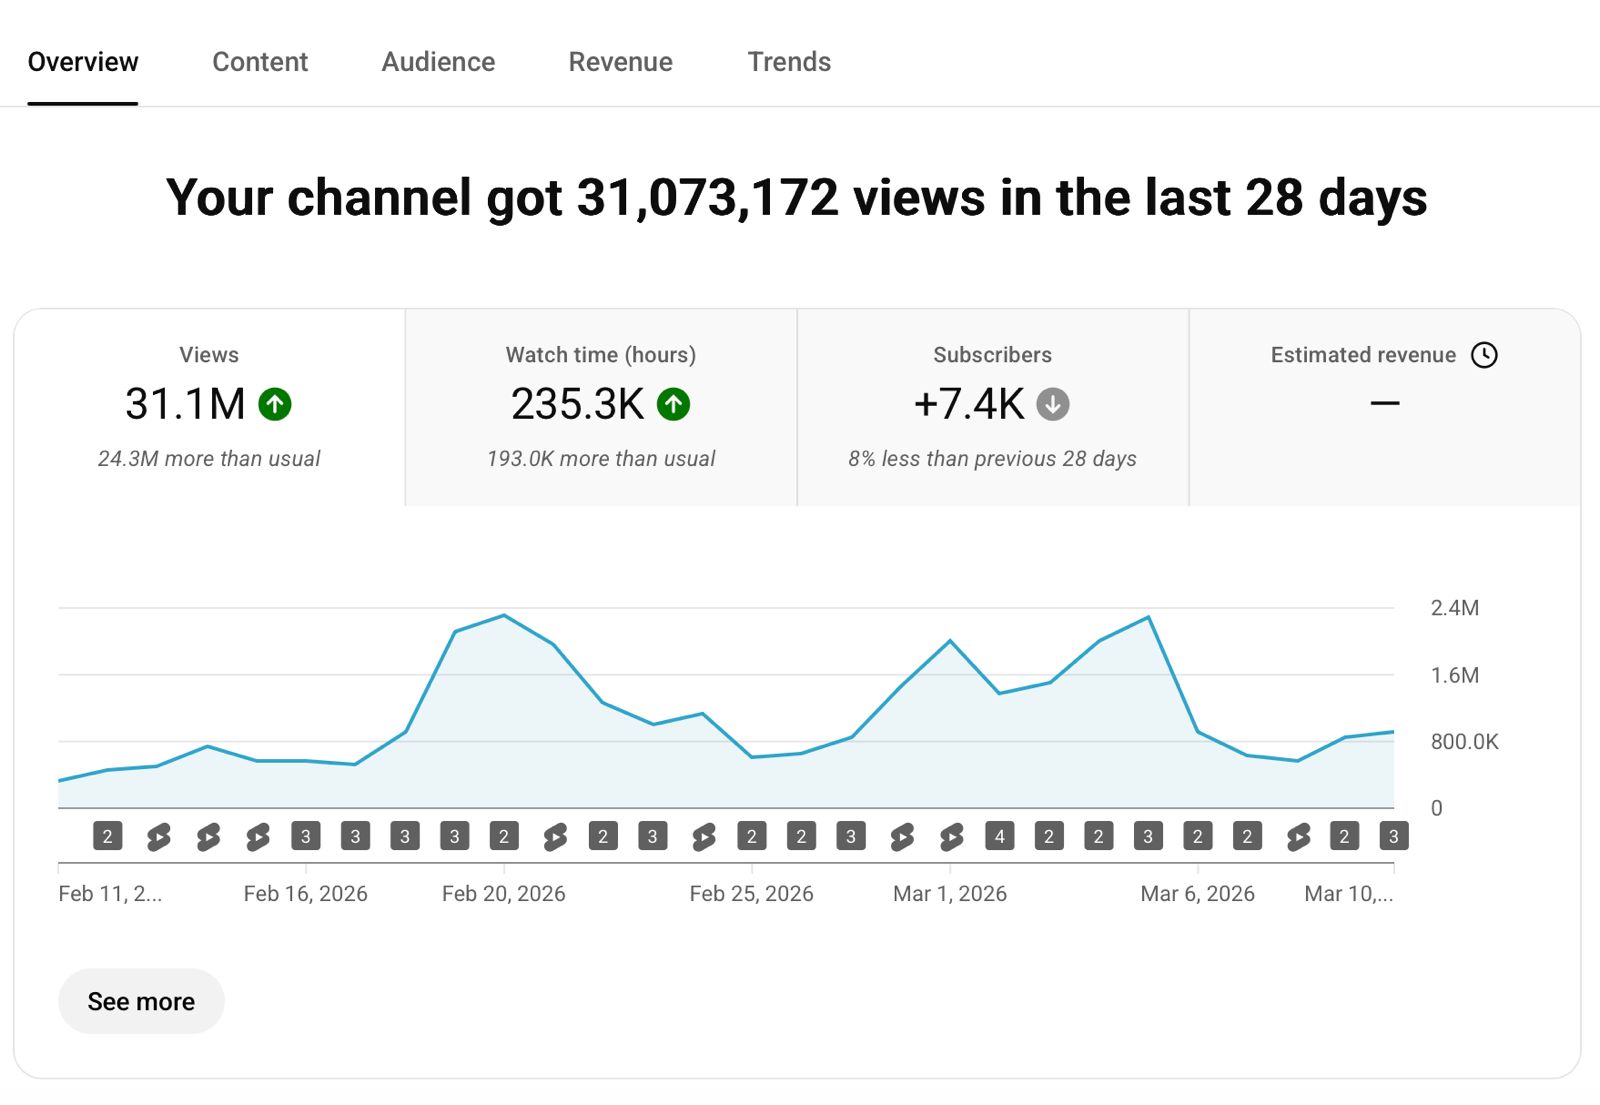Click the first Shorts icon under the chart
1600x1105 pixels.
click(158, 836)
